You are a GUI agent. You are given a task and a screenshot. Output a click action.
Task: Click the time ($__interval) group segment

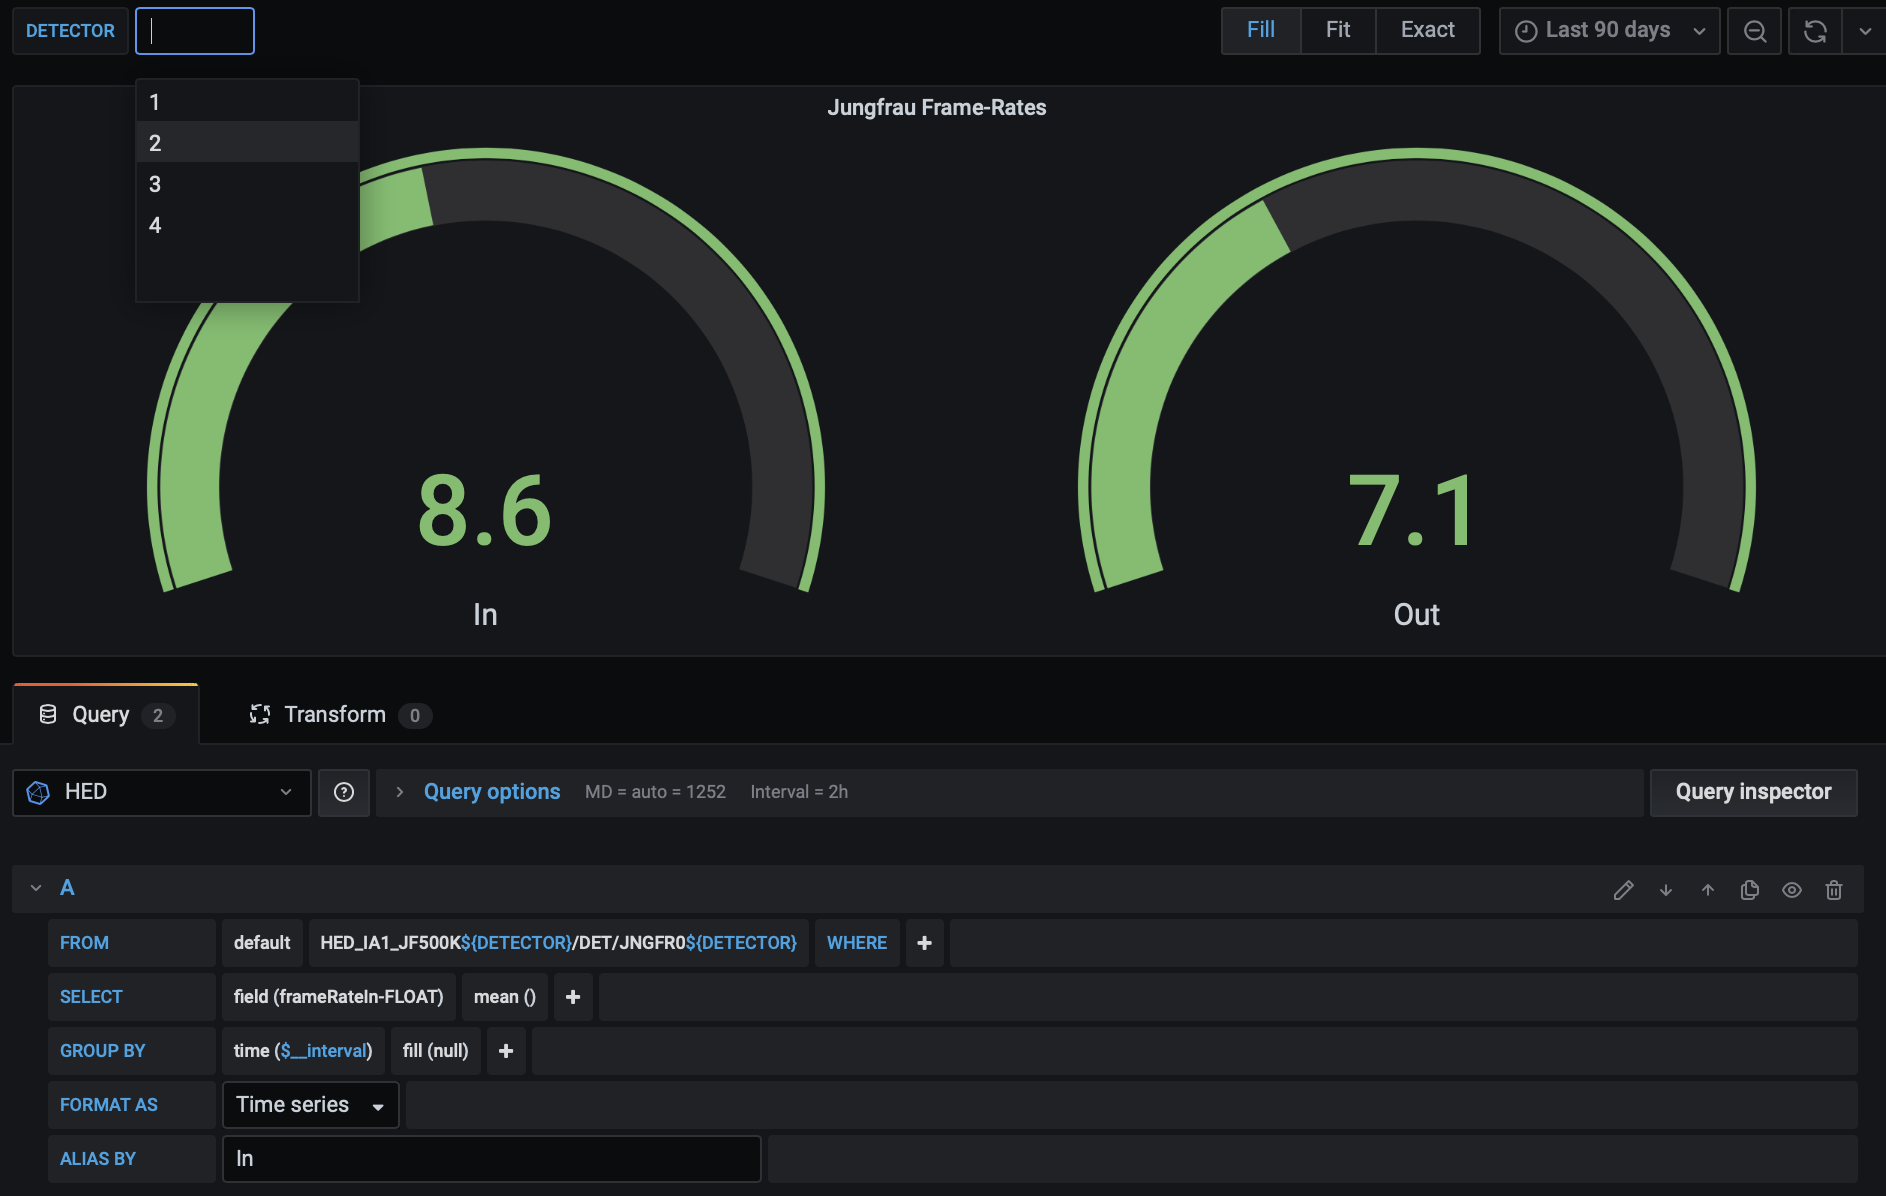coord(303,1051)
